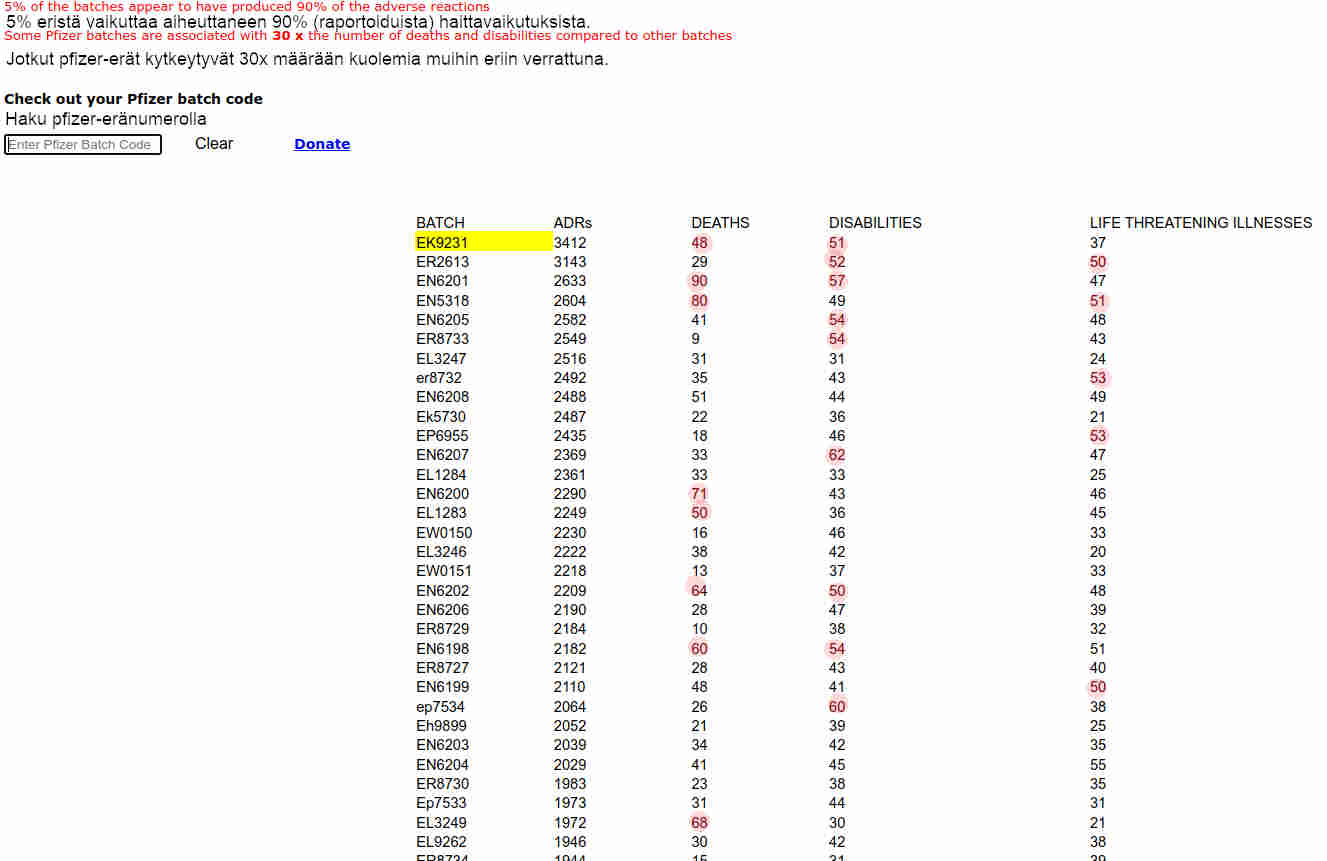Viewport: 1327px width, 861px height.
Task: Select ADR count 2604
Action: (x=570, y=301)
